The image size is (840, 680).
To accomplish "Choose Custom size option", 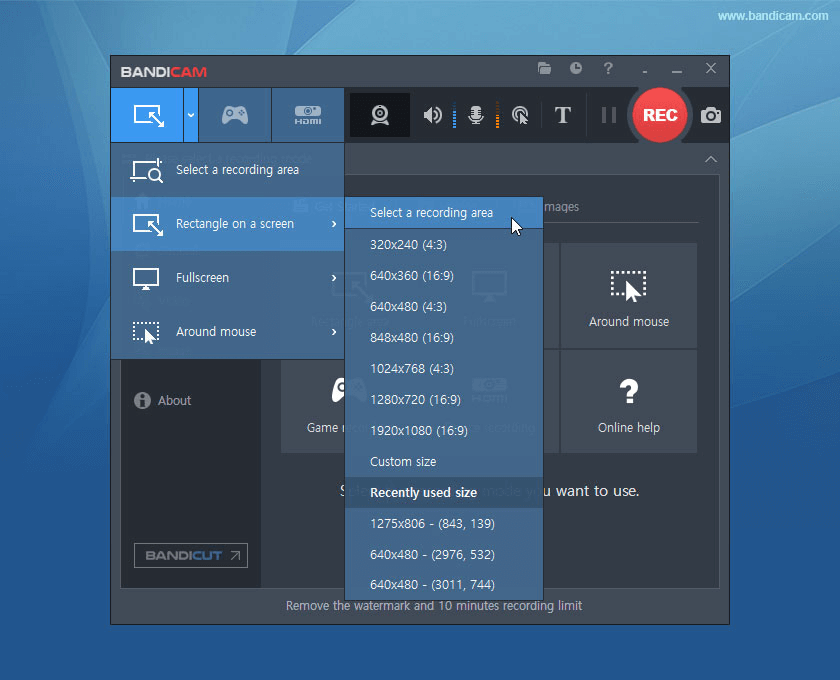I will 444,462.
